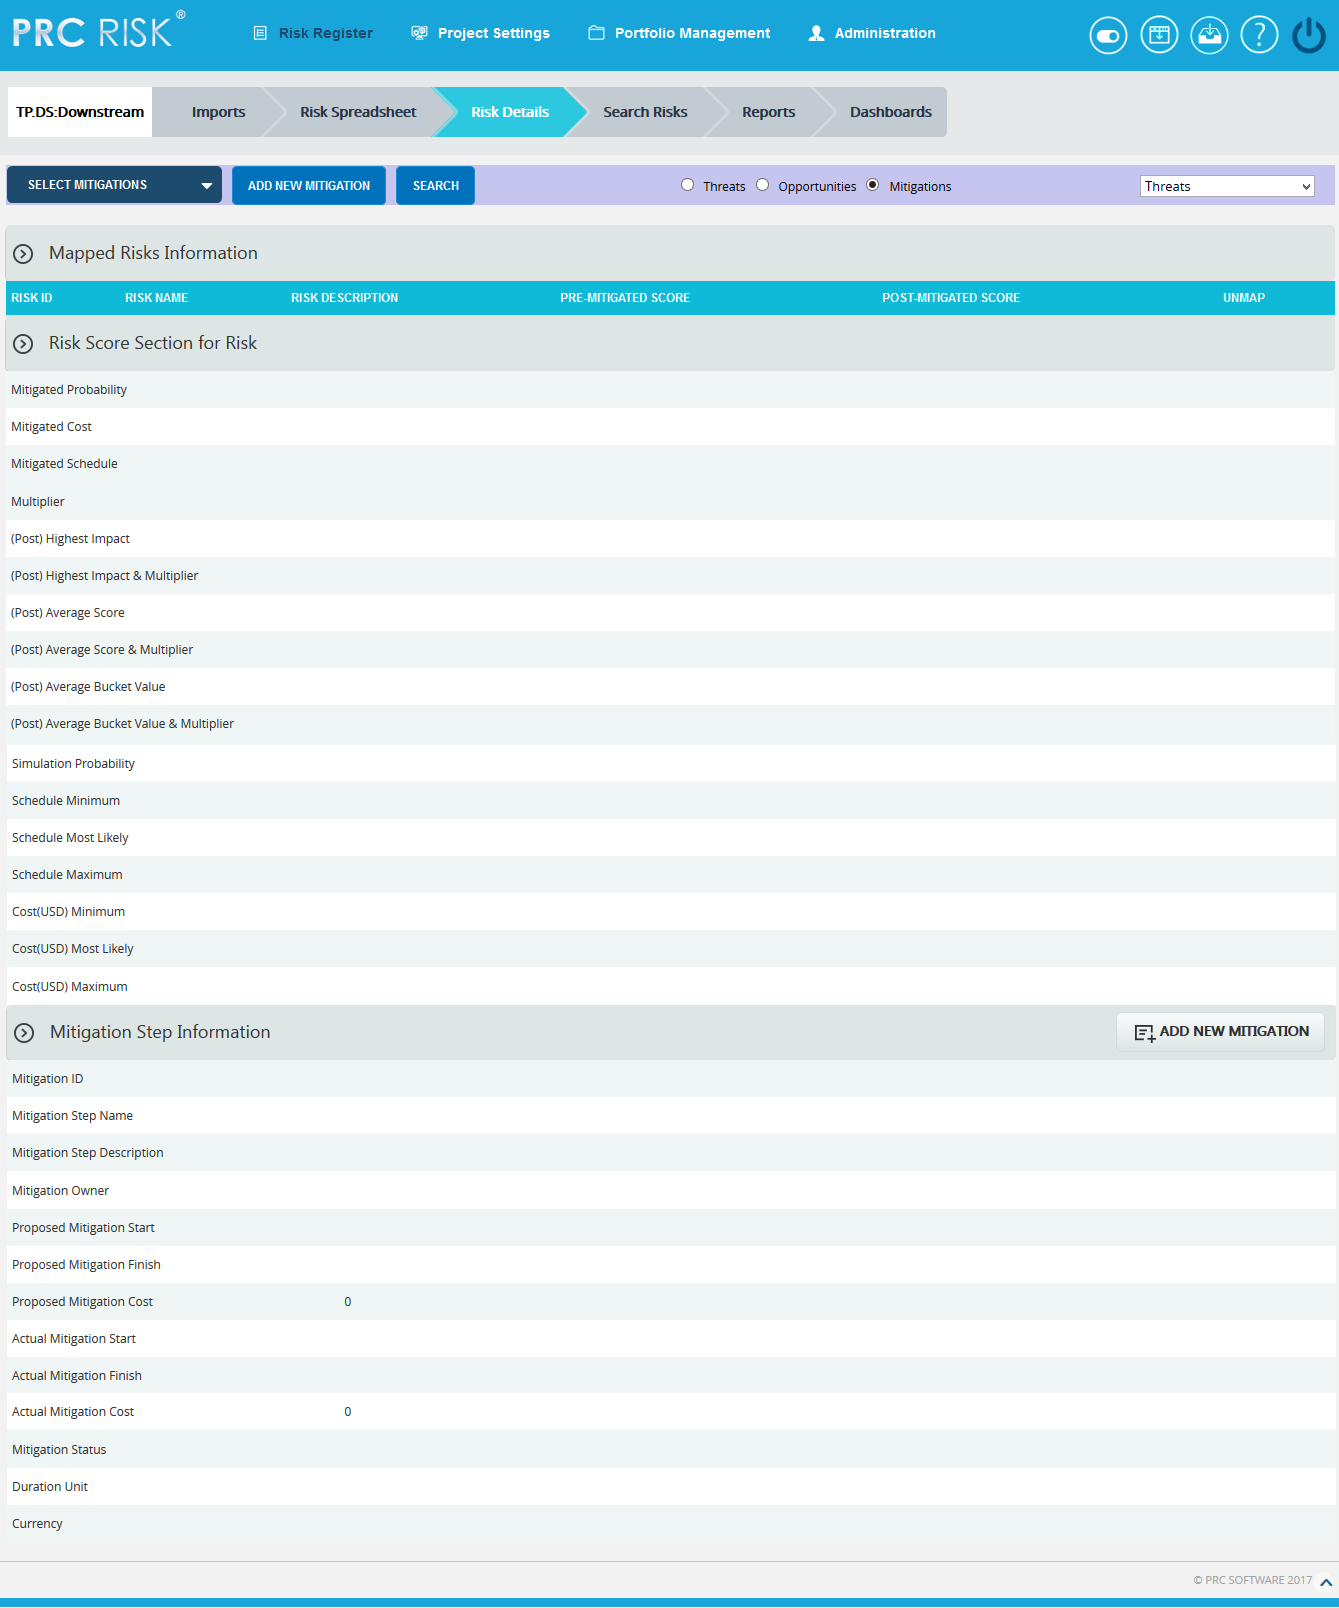The height and width of the screenshot is (1608, 1339).
Task: Open the Portfolio Management menu
Action: click(x=692, y=33)
